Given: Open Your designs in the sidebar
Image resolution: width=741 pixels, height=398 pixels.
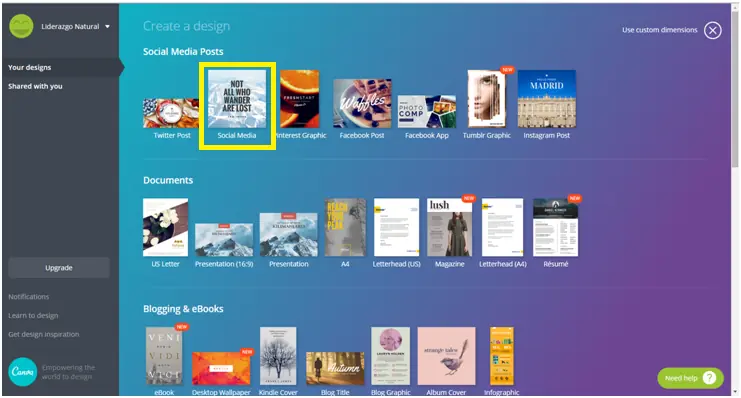Looking at the screenshot, I should tap(29, 67).
